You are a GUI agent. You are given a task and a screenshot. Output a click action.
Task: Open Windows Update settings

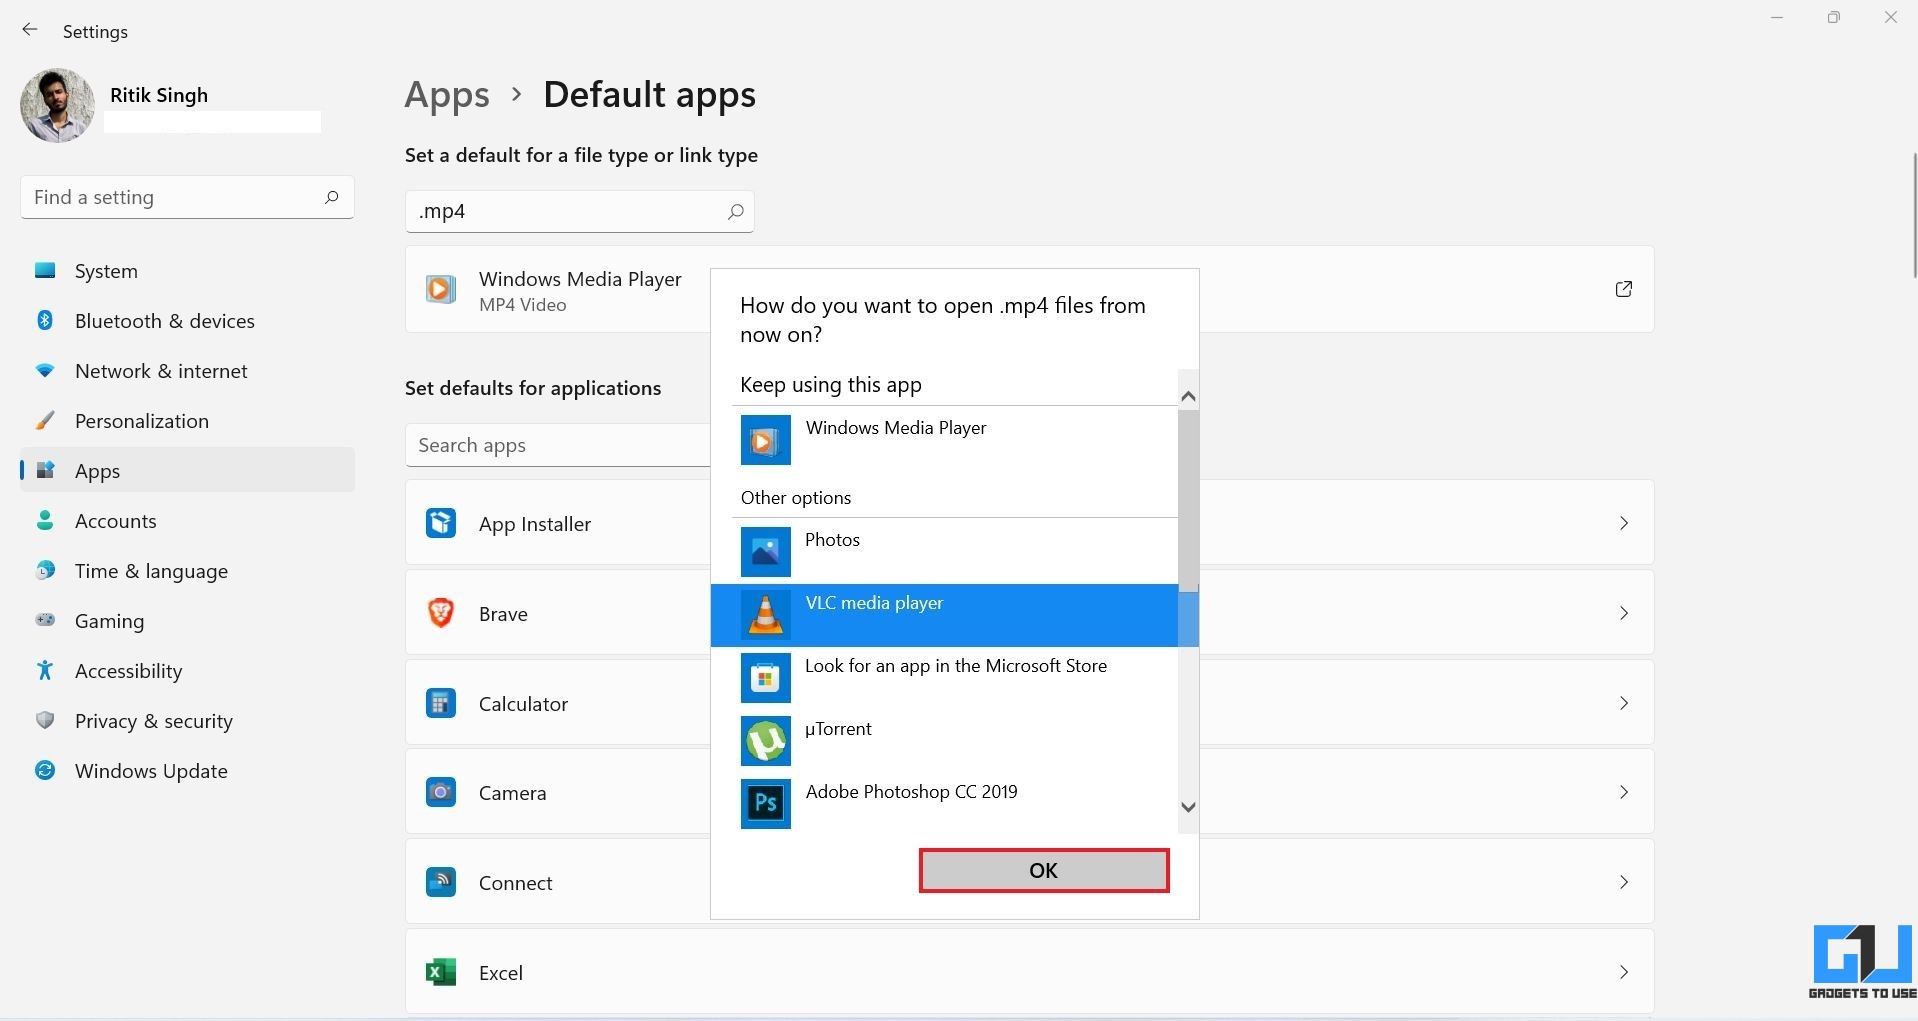(187, 771)
